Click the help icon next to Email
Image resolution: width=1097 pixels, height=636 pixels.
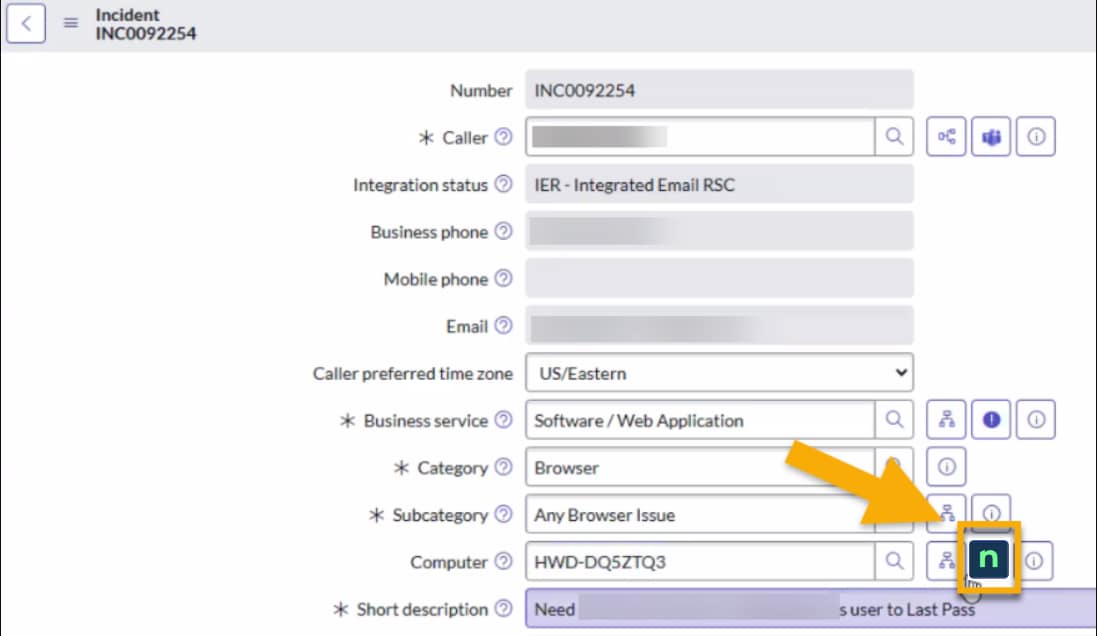pyautogui.click(x=504, y=326)
